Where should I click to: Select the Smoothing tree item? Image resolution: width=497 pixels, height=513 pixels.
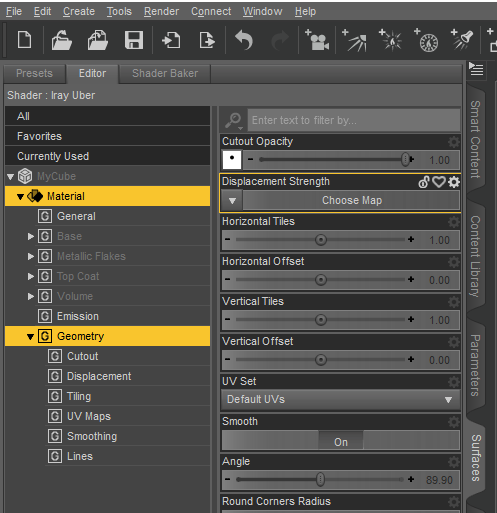click(92, 436)
